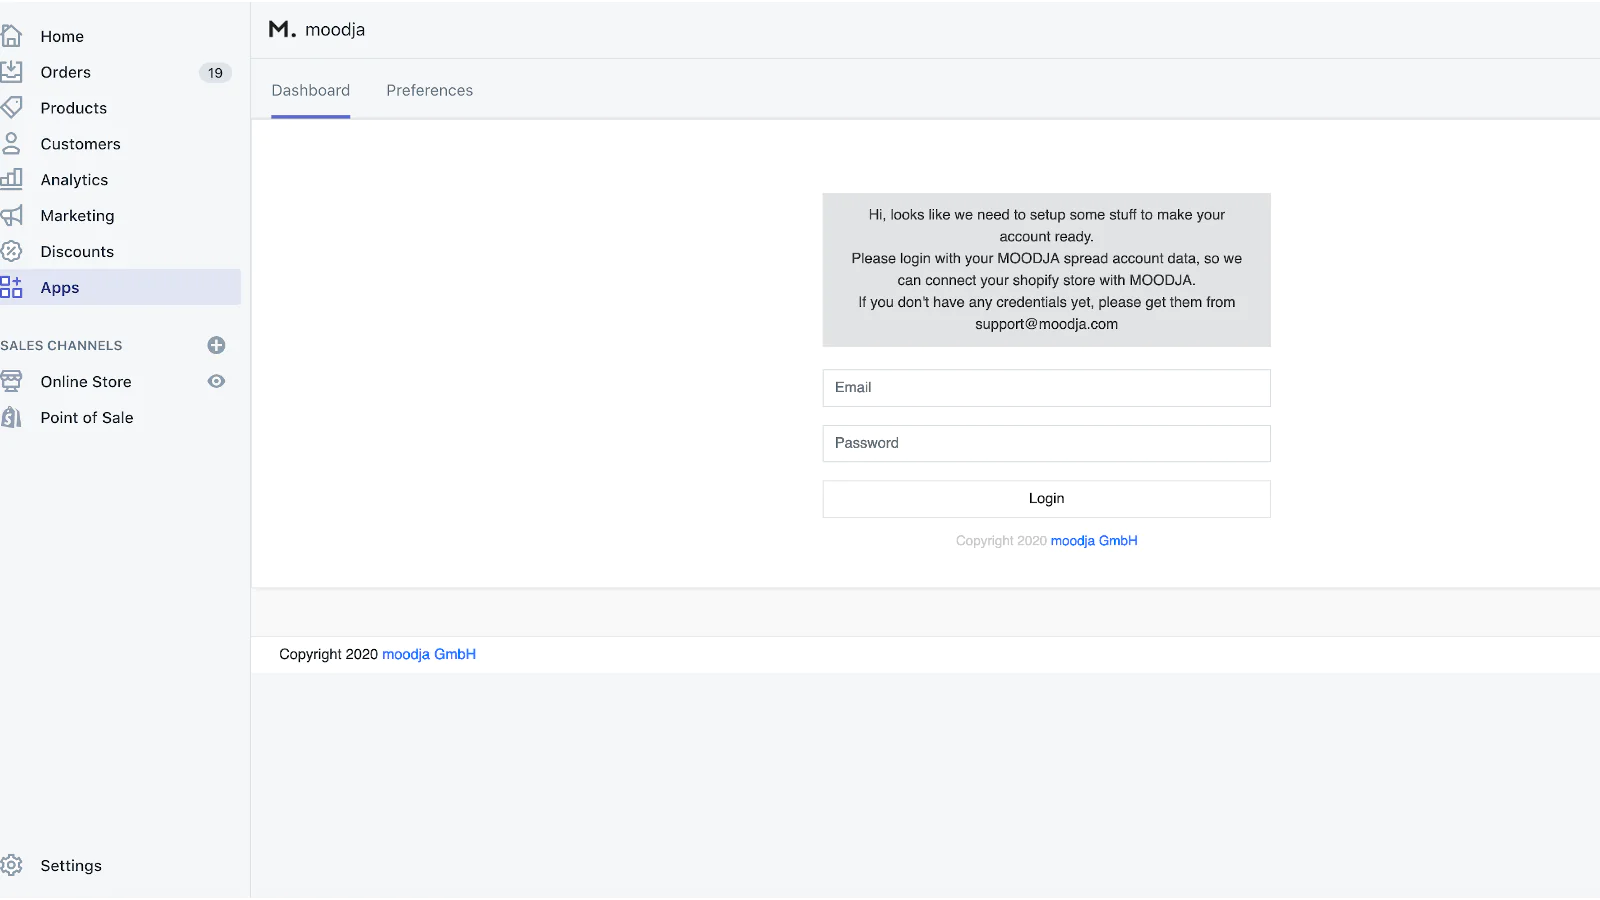Click the Orders count badge 19
1600x900 pixels.
(x=215, y=73)
